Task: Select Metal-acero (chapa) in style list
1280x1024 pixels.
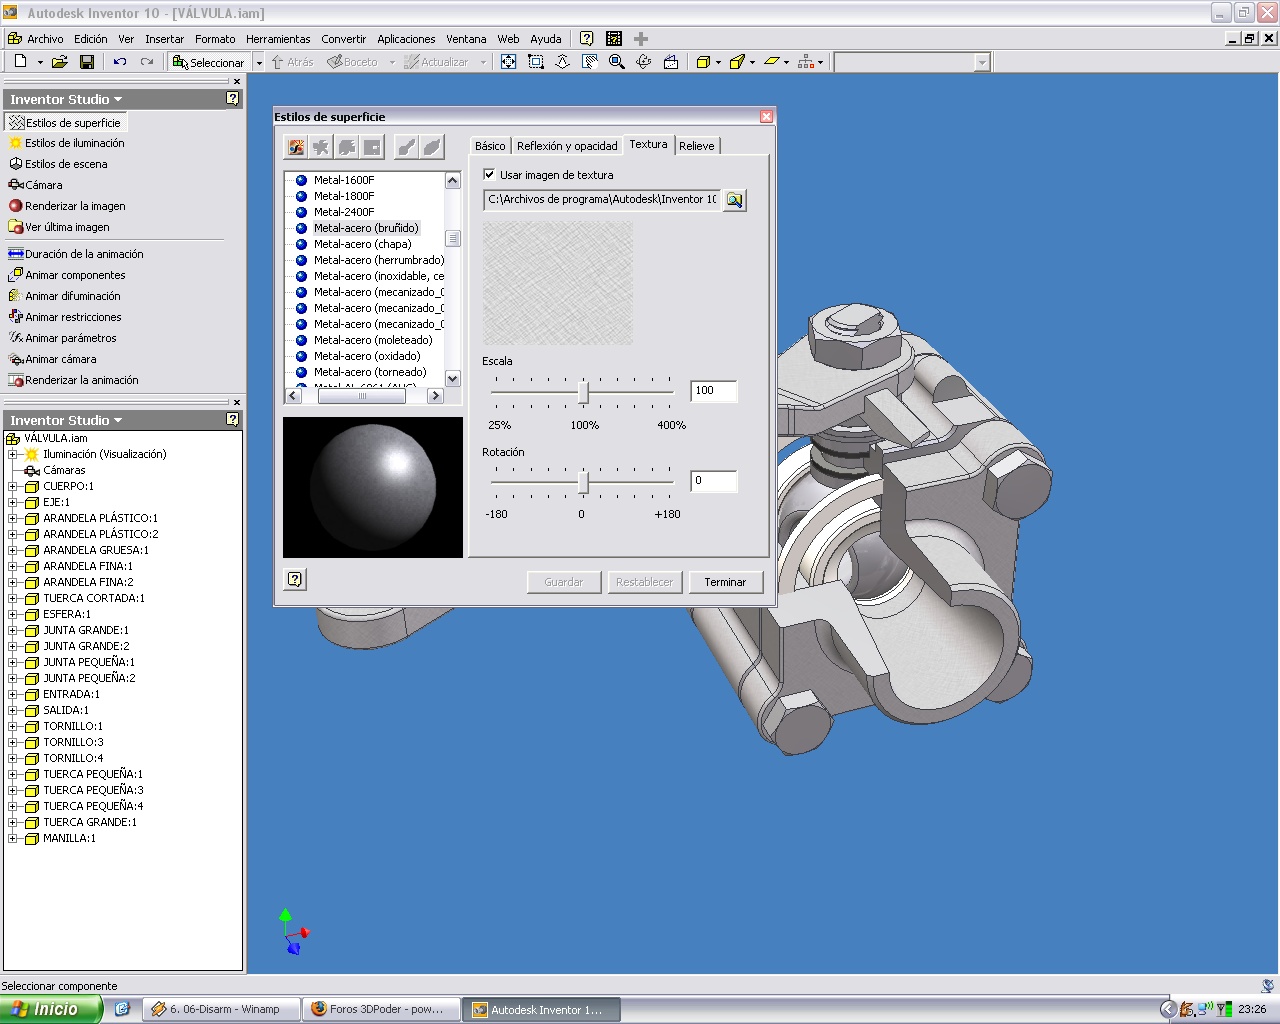Action: coord(362,244)
